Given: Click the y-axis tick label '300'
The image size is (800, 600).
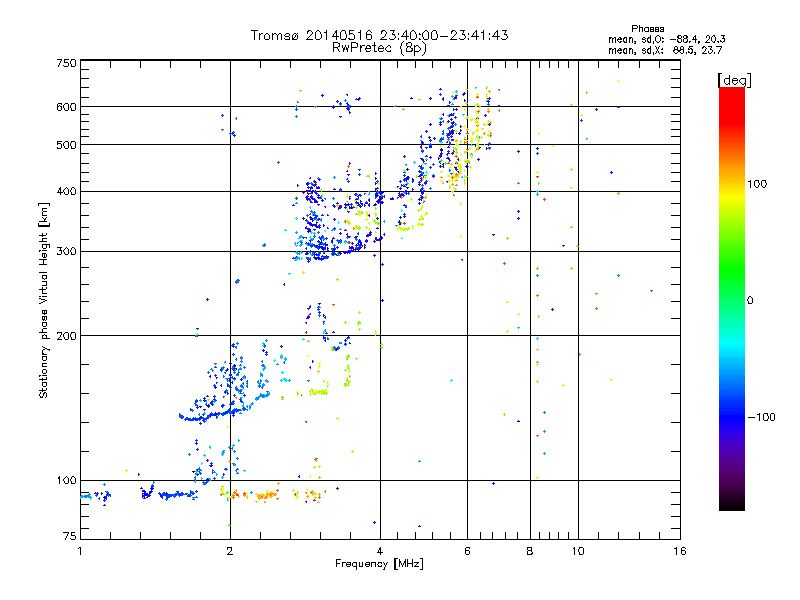Looking at the screenshot, I should point(66,252).
